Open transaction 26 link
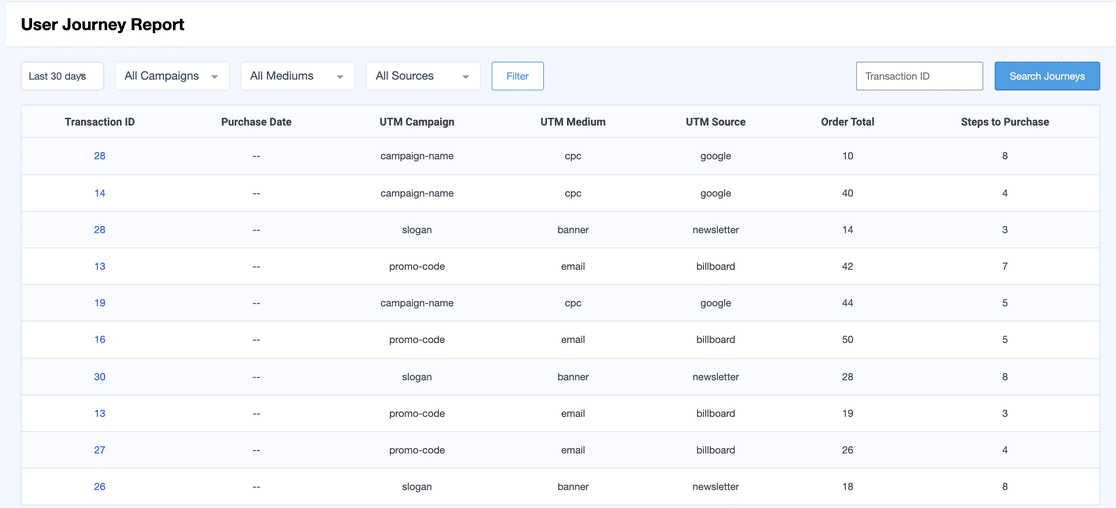This screenshot has height=508, width=1116. [x=100, y=487]
